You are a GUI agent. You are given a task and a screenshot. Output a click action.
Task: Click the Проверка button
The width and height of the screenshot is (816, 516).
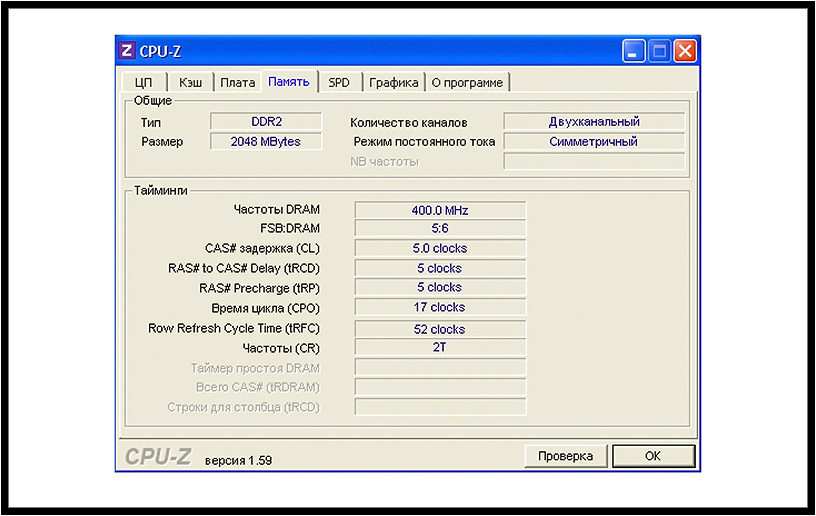click(565, 456)
